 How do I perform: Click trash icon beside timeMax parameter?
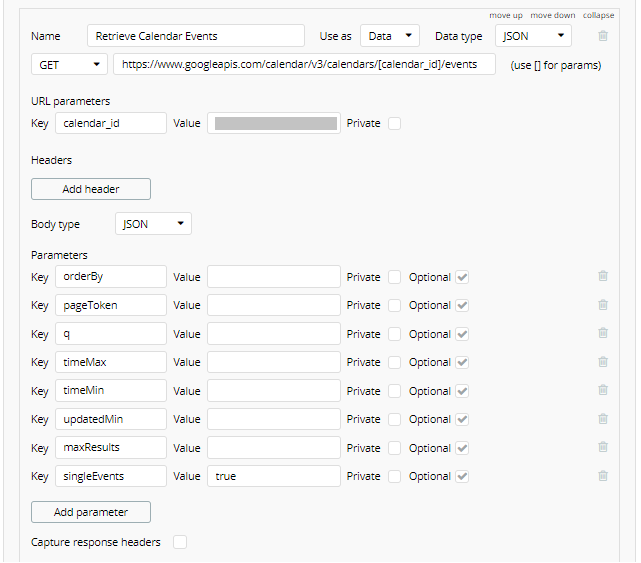click(602, 362)
